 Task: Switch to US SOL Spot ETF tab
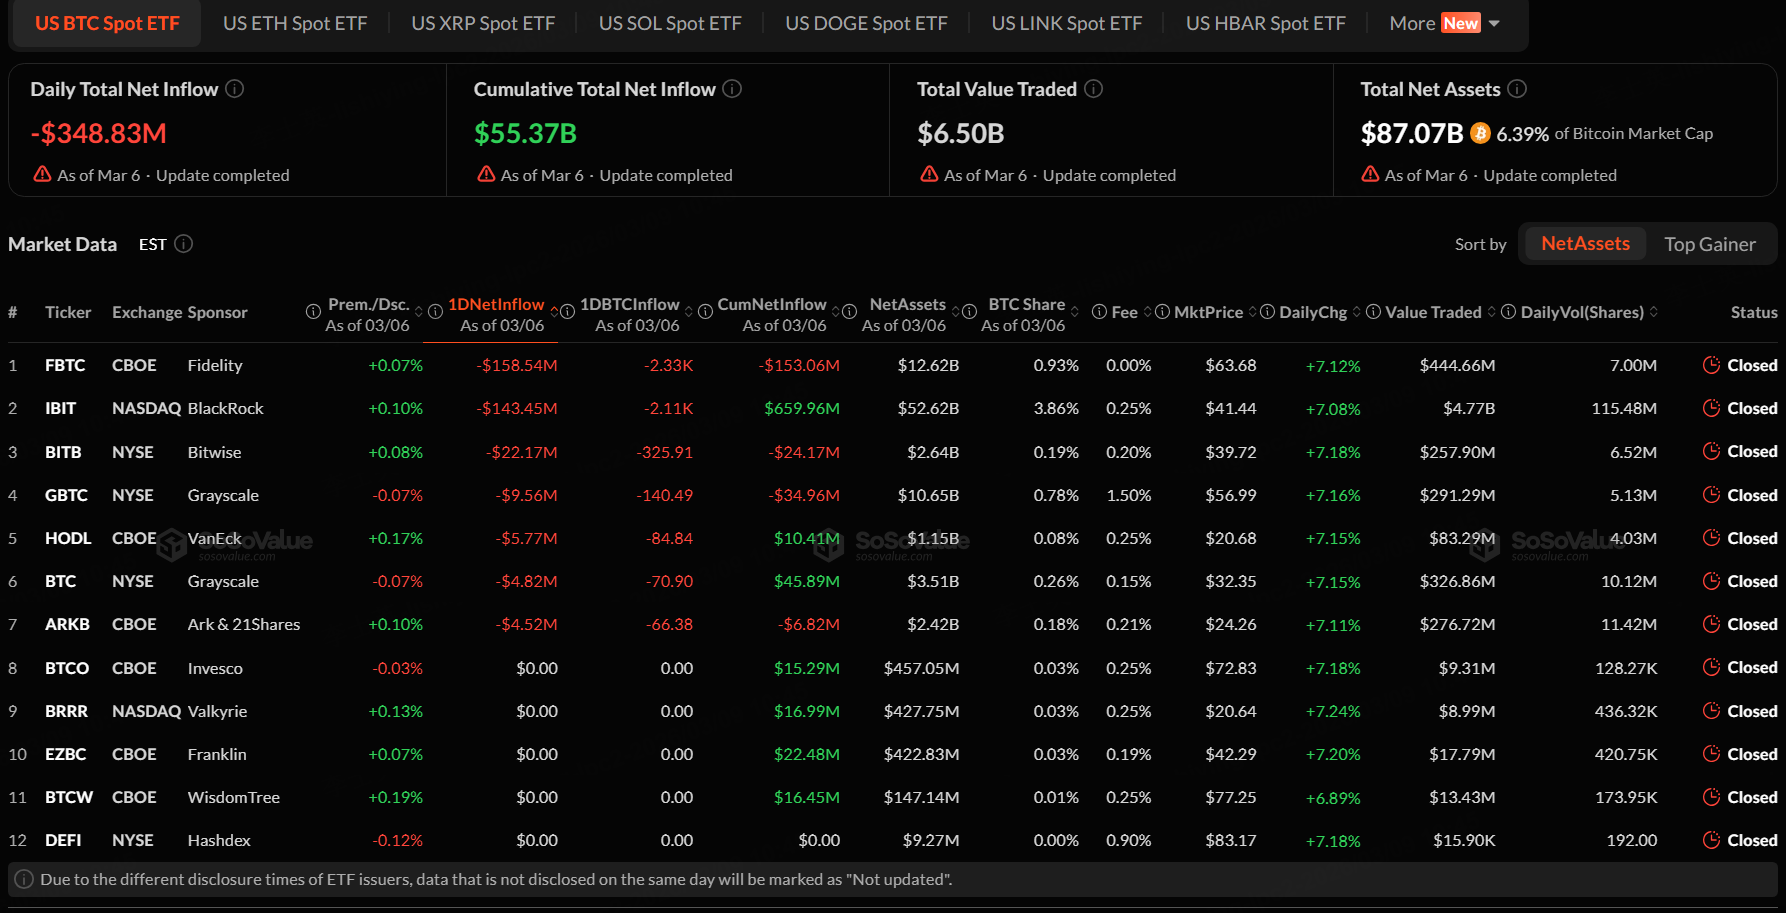[669, 23]
